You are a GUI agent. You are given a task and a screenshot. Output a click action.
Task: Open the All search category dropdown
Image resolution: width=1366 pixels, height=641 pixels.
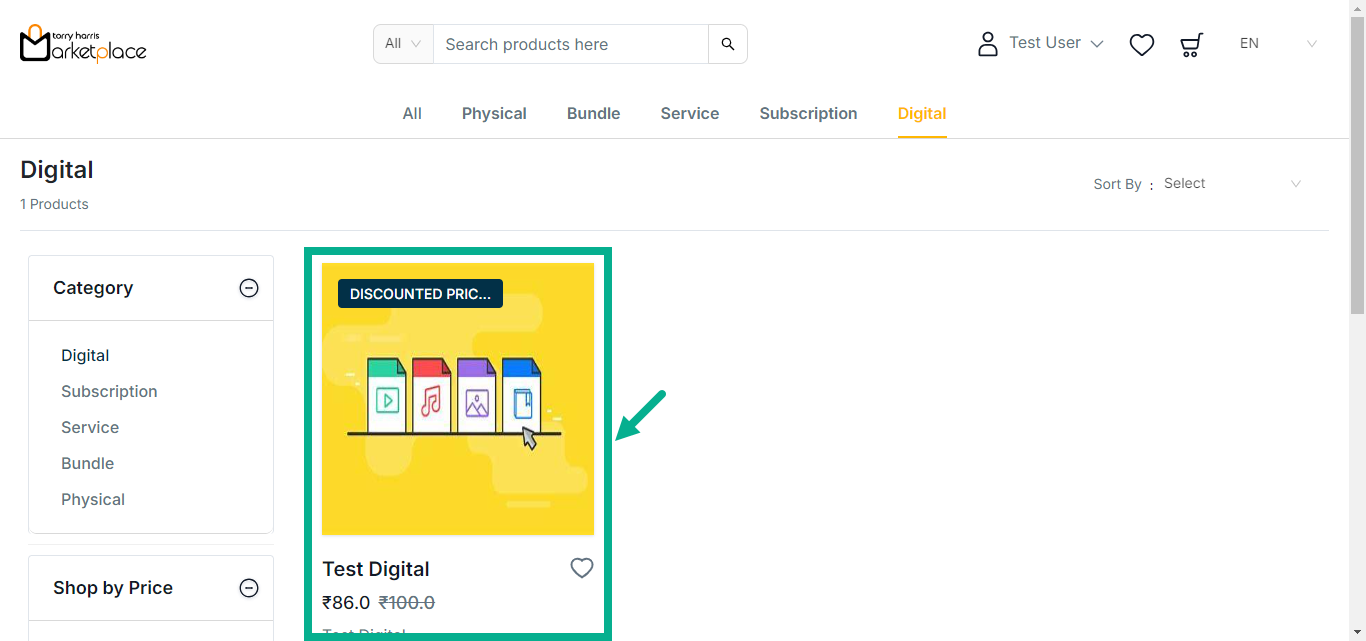[403, 44]
